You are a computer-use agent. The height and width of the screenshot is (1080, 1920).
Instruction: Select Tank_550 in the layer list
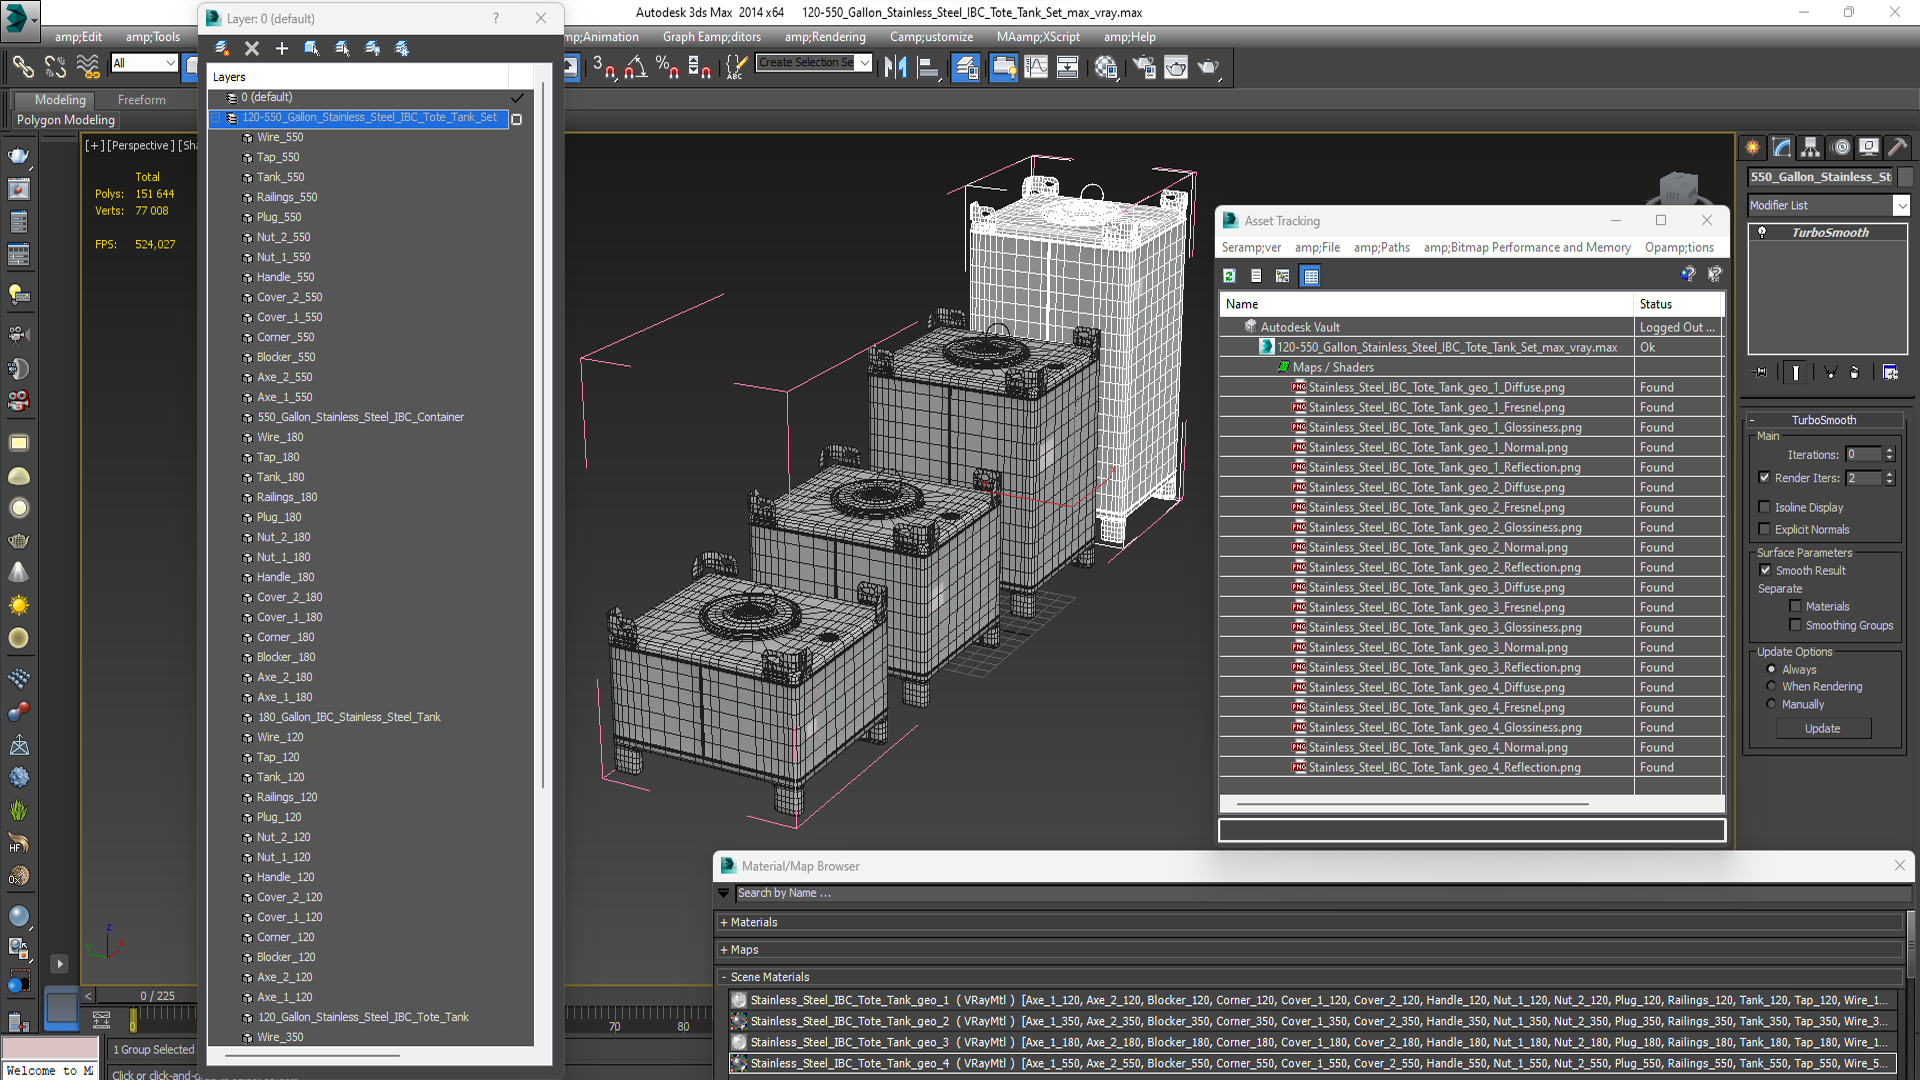coord(280,177)
